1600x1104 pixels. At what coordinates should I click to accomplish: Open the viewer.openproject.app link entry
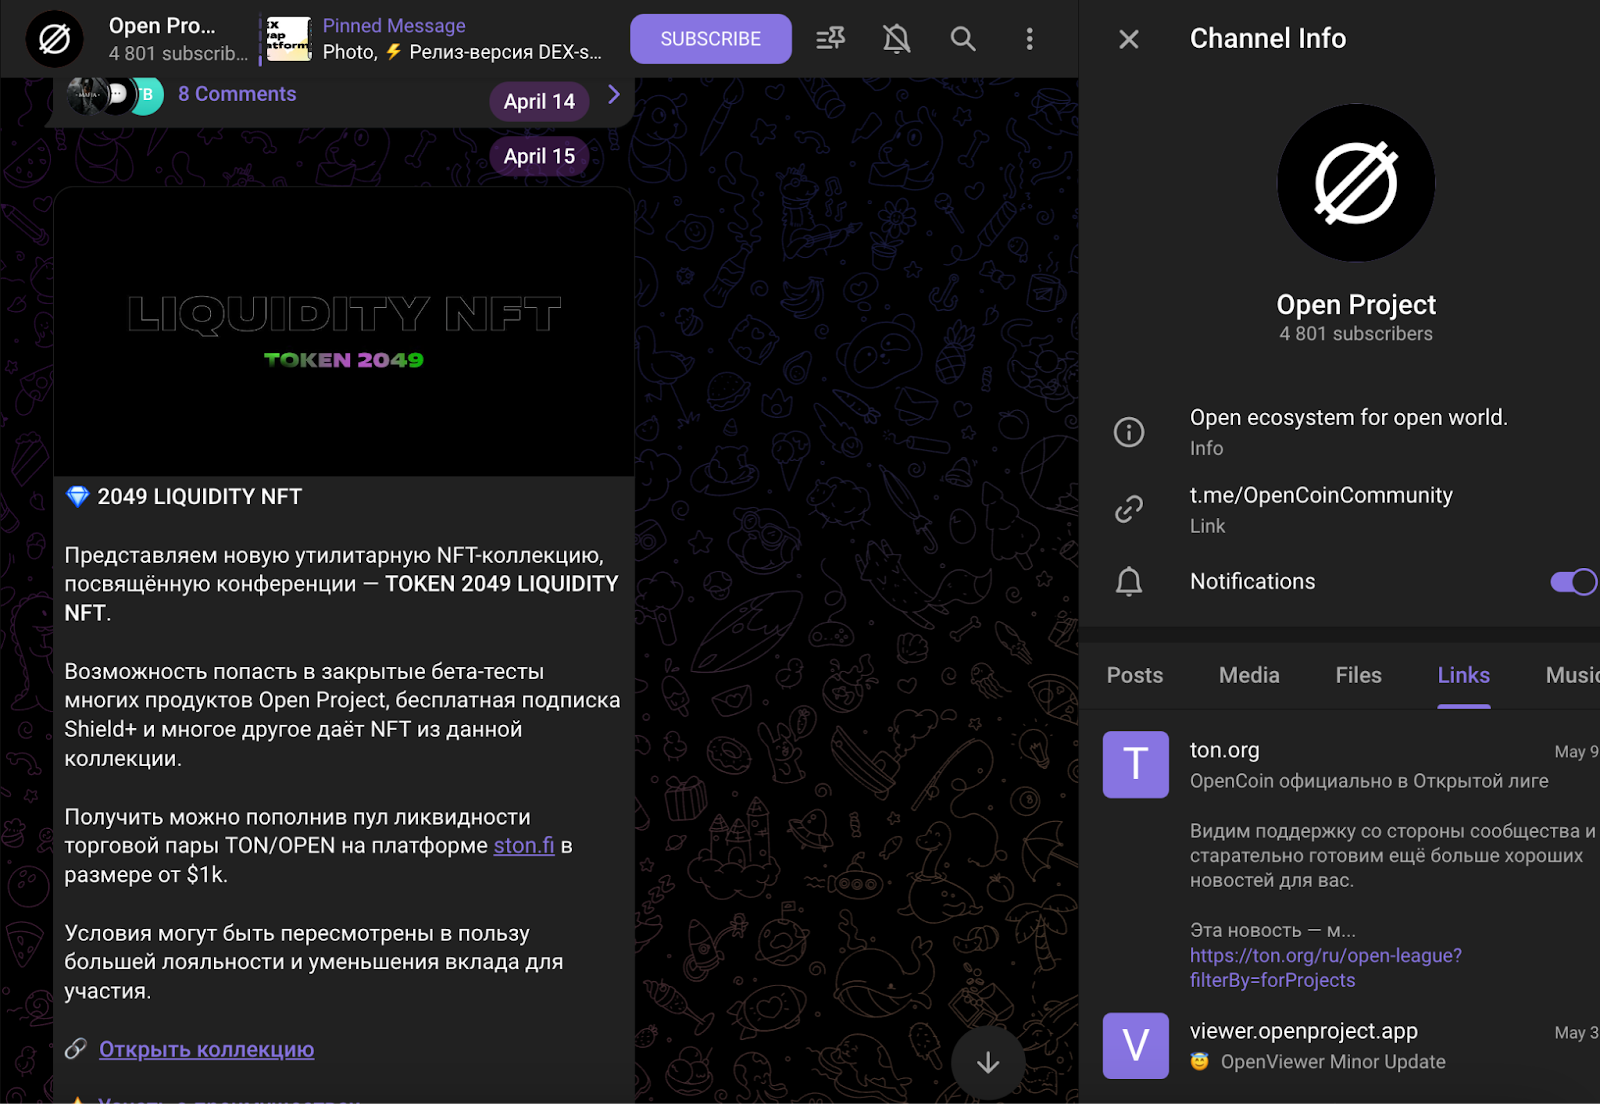click(x=1304, y=1031)
